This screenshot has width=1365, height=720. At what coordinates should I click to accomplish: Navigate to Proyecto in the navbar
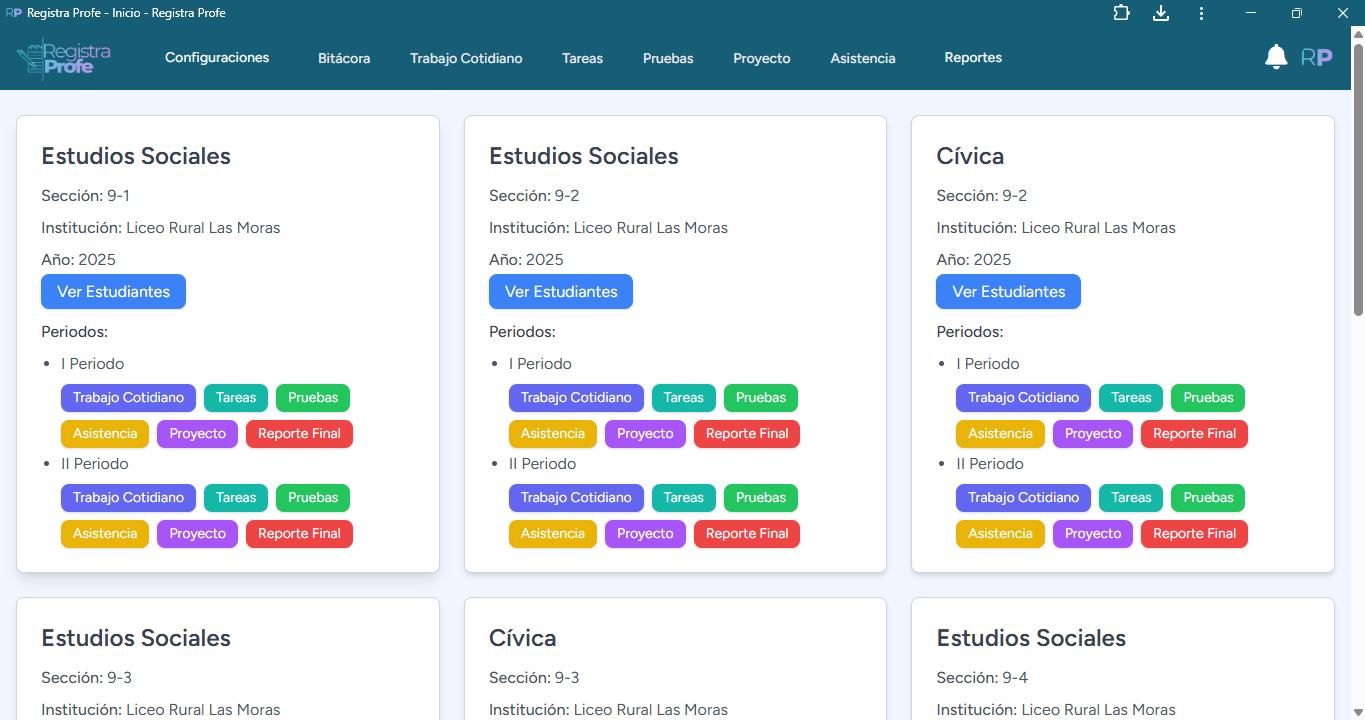click(762, 58)
